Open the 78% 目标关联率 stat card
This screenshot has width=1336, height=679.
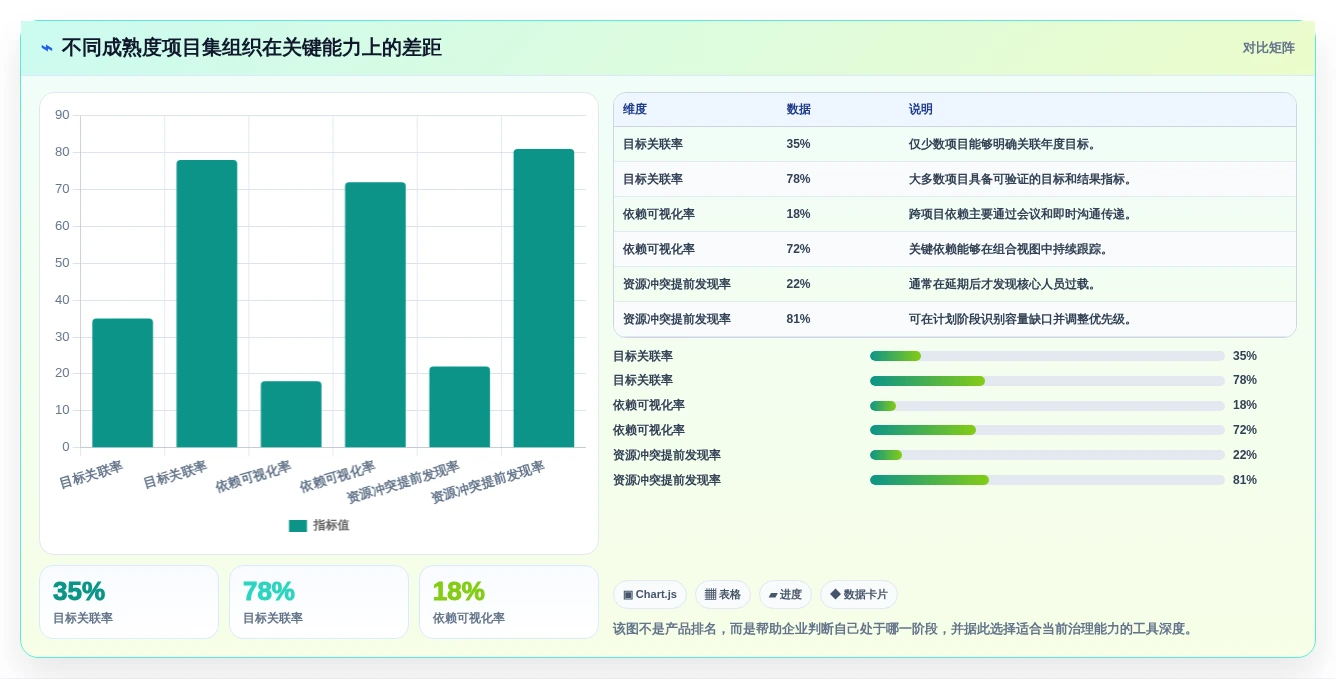[319, 602]
